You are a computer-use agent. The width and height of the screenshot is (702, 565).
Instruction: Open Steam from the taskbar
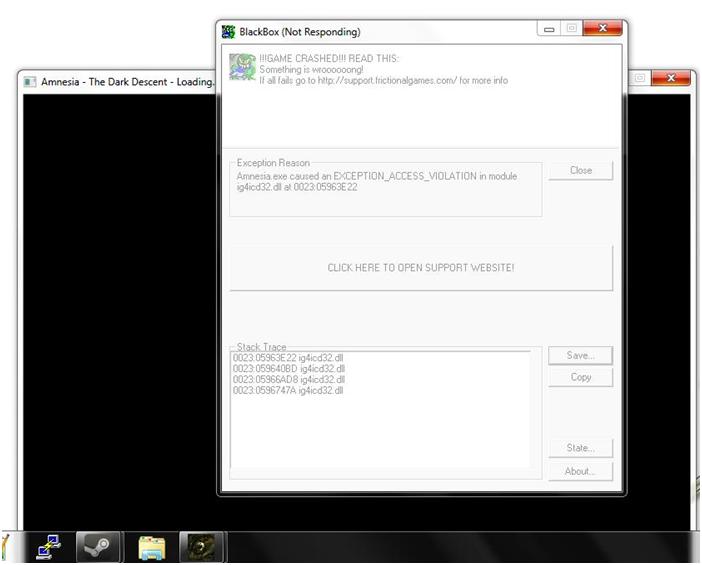point(98,546)
